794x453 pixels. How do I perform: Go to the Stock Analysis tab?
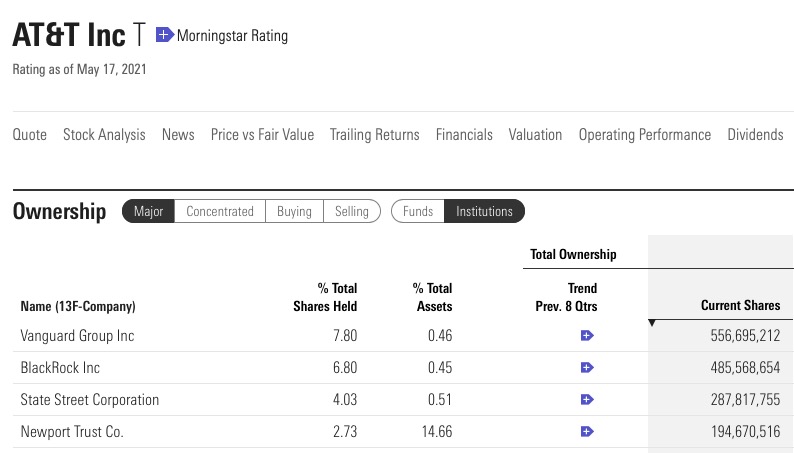coord(104,134)
